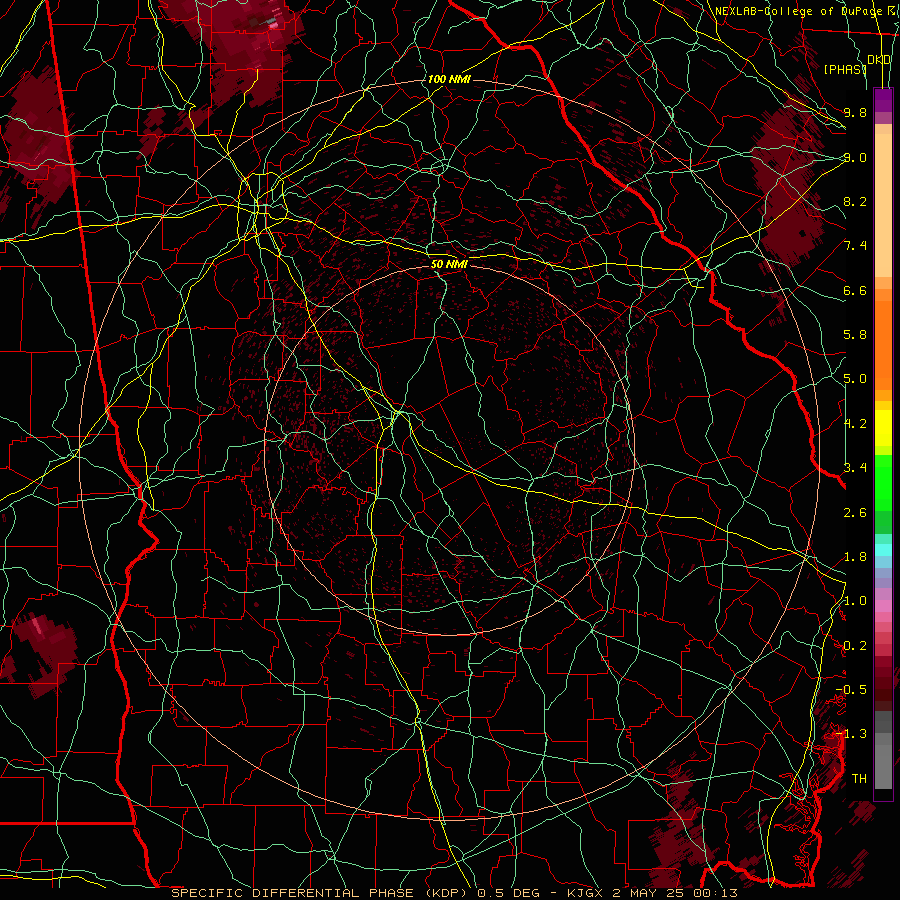Pick the dark purple segment atop the color bar
The width and height of the screenshot is (900, 900).
[x=883, y=100]
